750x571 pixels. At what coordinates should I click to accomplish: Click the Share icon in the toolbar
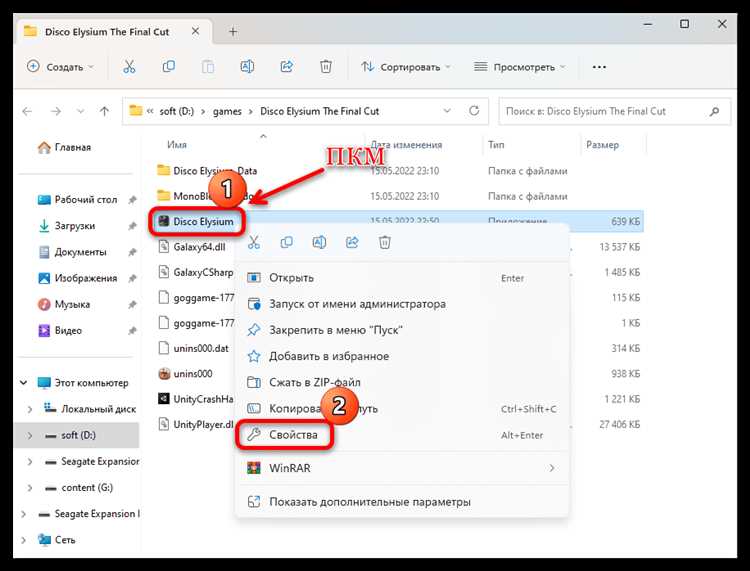point(287,67)
